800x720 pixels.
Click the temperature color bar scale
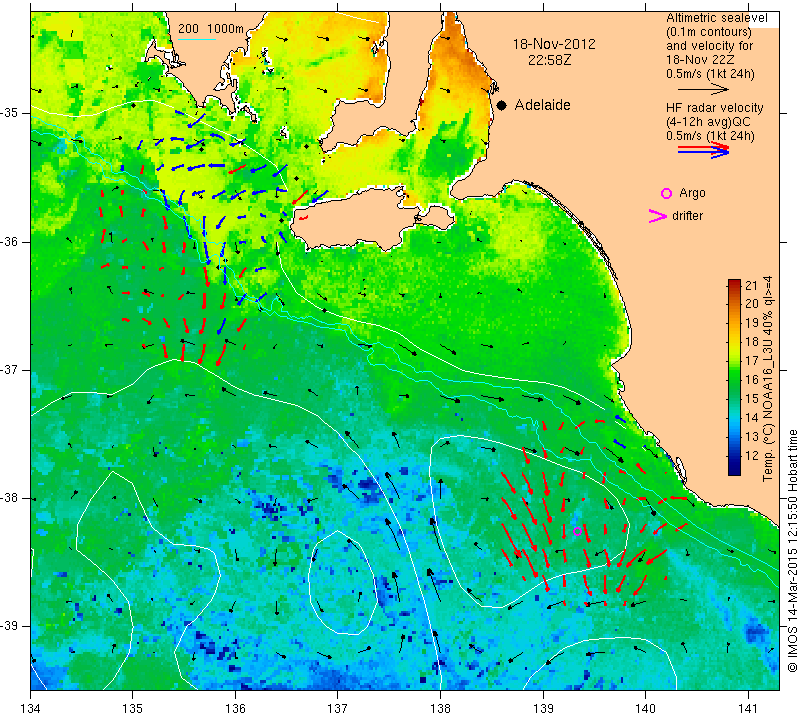click(x=734, y=377)
